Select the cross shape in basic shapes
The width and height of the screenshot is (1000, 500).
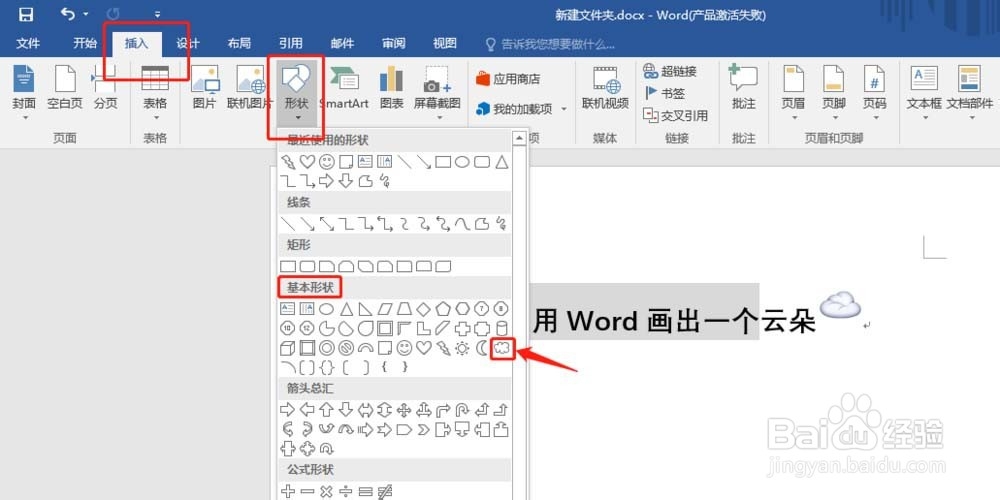[x=462, y=328]
